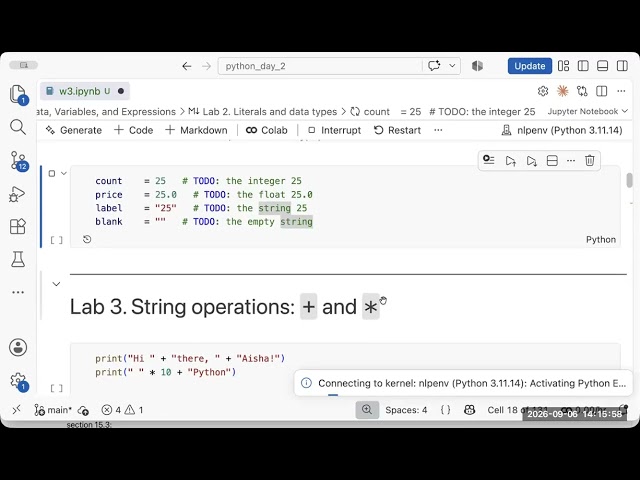Split the editor to the right

point(602,91)
